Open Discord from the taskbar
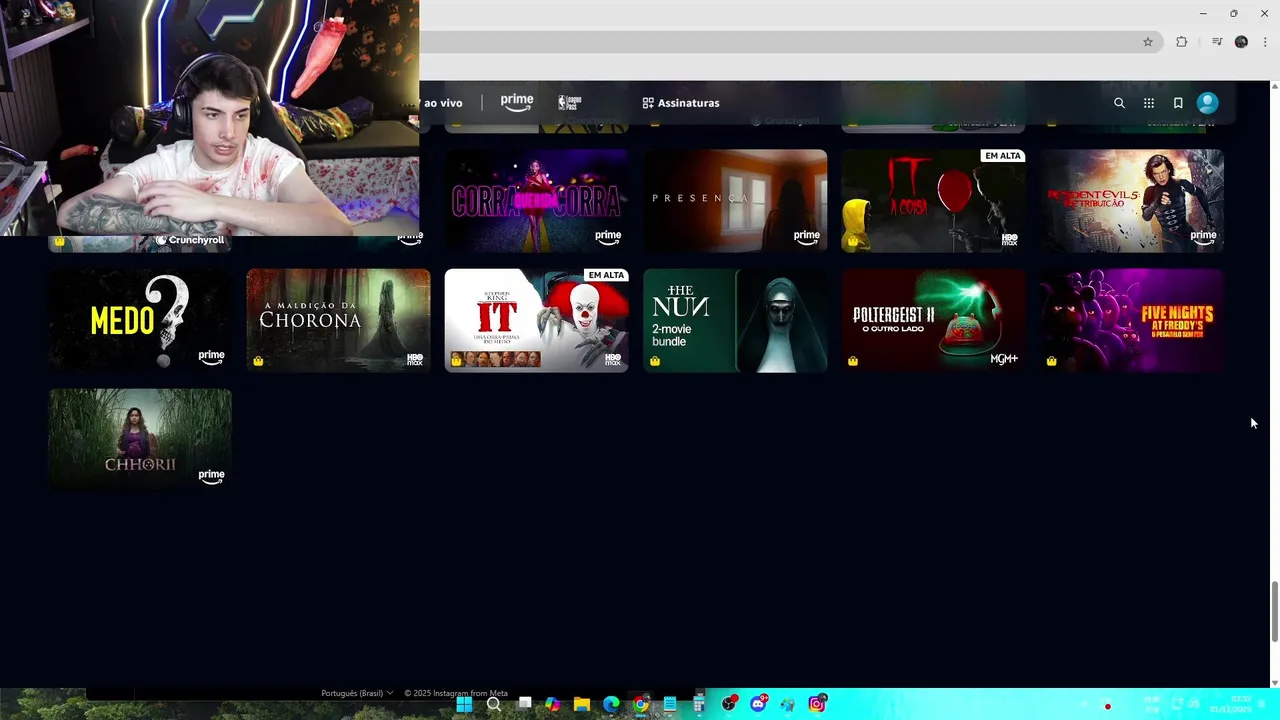Image resolution: width=1280 pixels, height=720 pixels. pyautogui.click(x=759, y=704)
